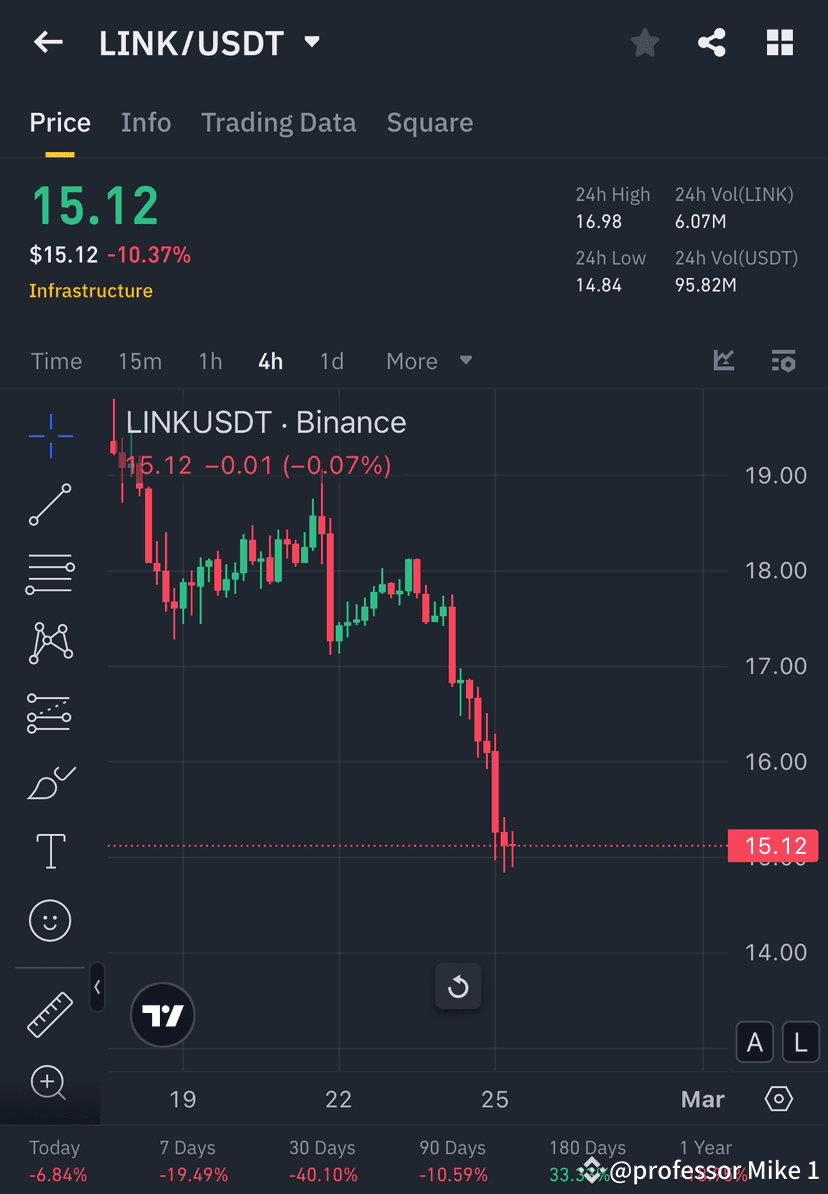
Task: Select the crosshair cursor tool
Action: point(50,435)
